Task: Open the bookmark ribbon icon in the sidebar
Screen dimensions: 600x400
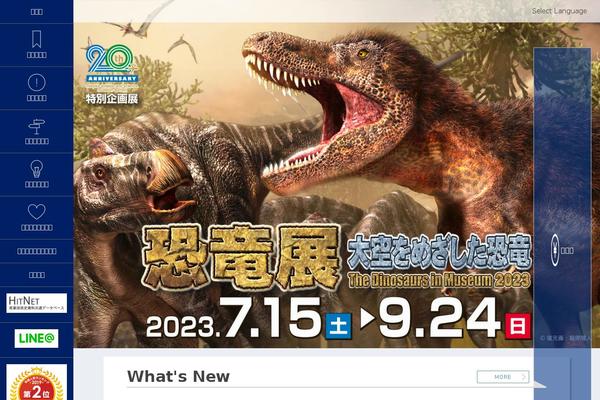Action: point(36,39)
